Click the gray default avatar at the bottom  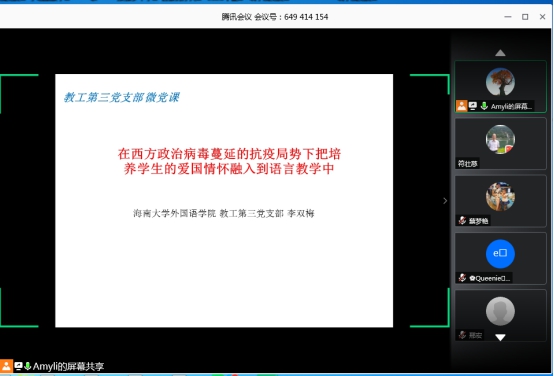[x=500, y=311]
